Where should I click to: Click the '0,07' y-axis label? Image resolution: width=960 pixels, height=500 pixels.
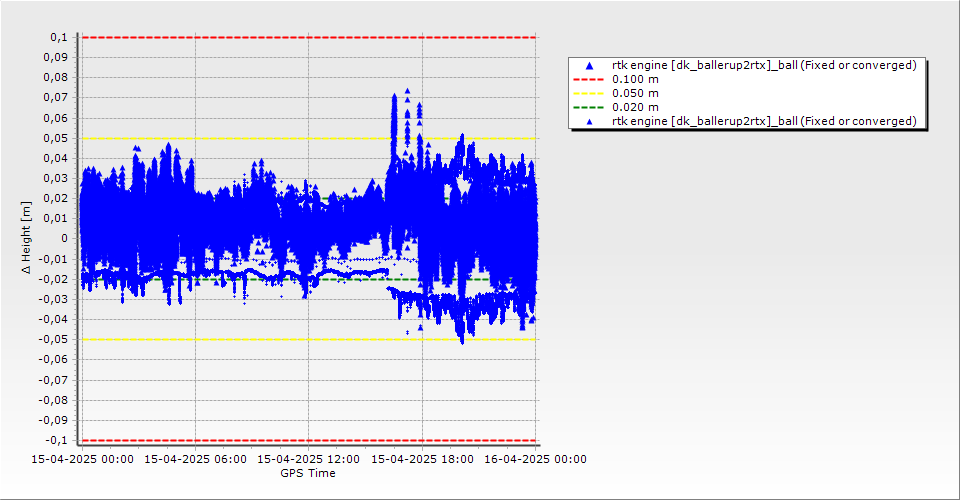pos(56,98)
